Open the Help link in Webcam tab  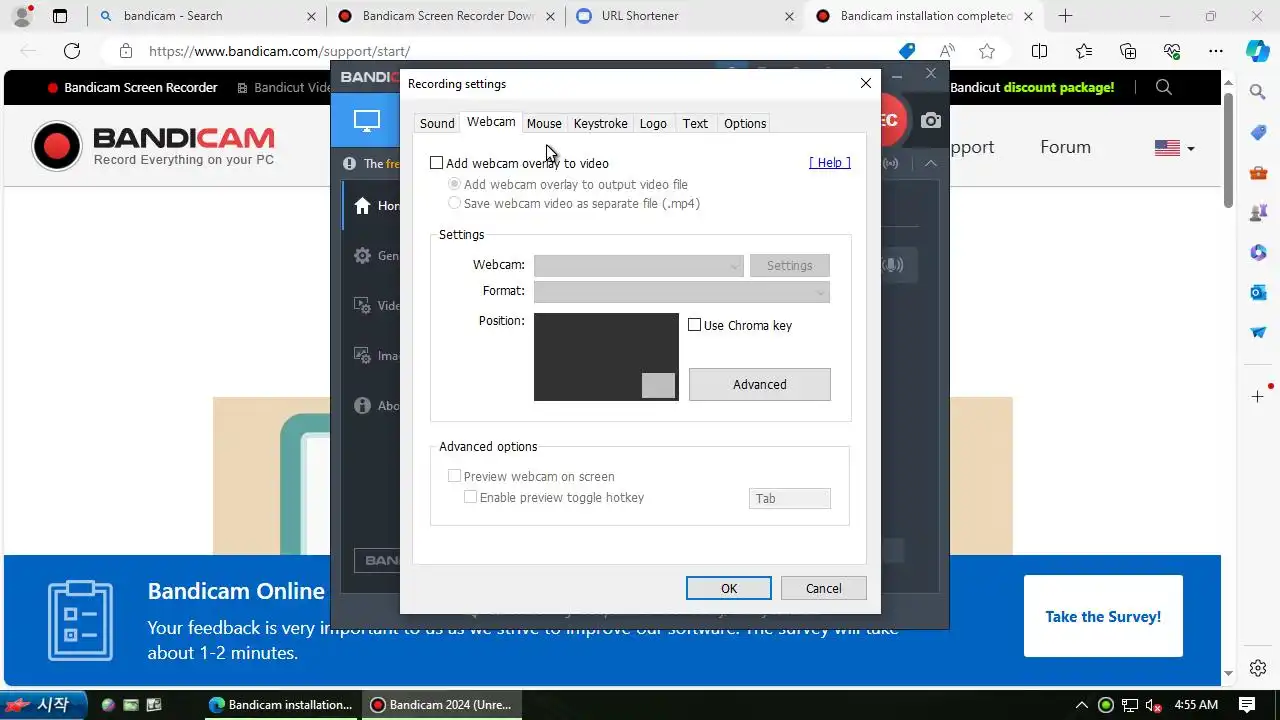[830, 162]
